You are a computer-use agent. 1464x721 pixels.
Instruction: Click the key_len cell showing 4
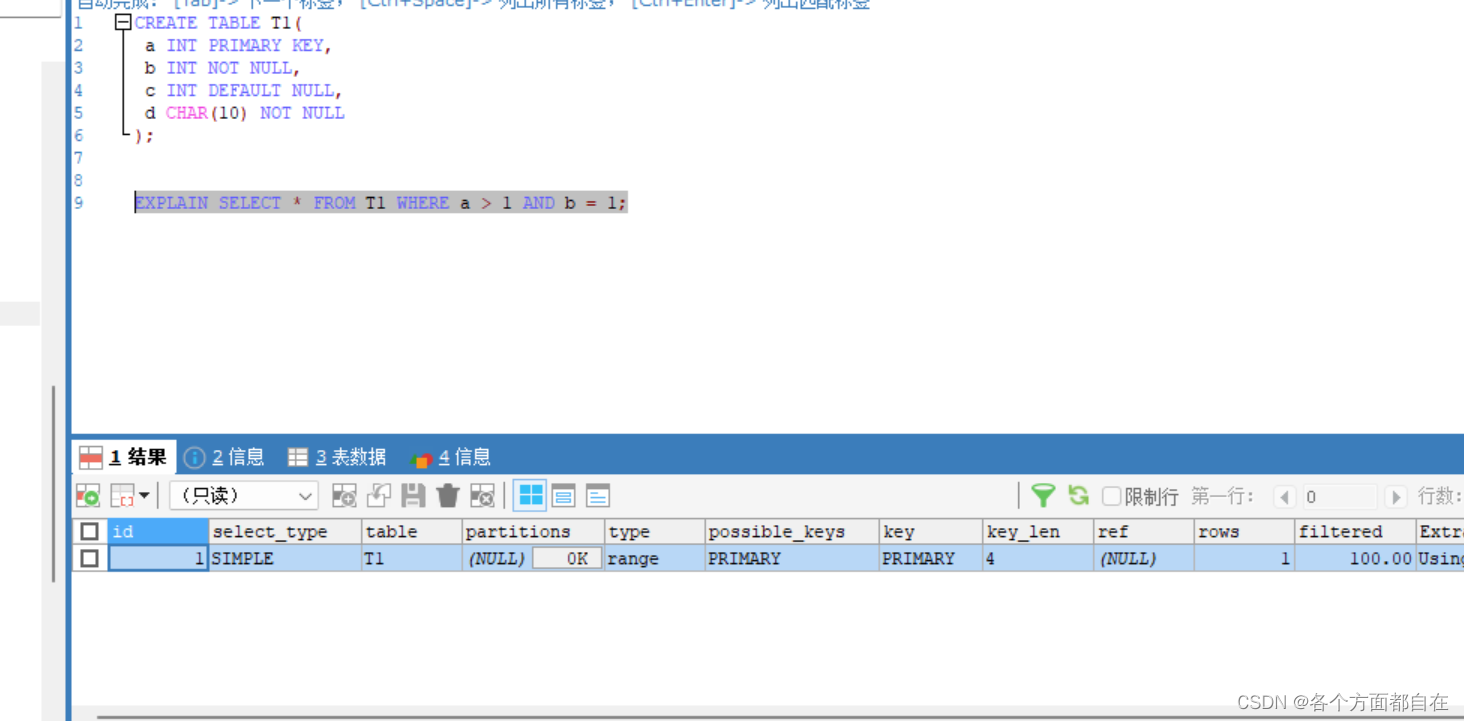[x=1038, y=558]
